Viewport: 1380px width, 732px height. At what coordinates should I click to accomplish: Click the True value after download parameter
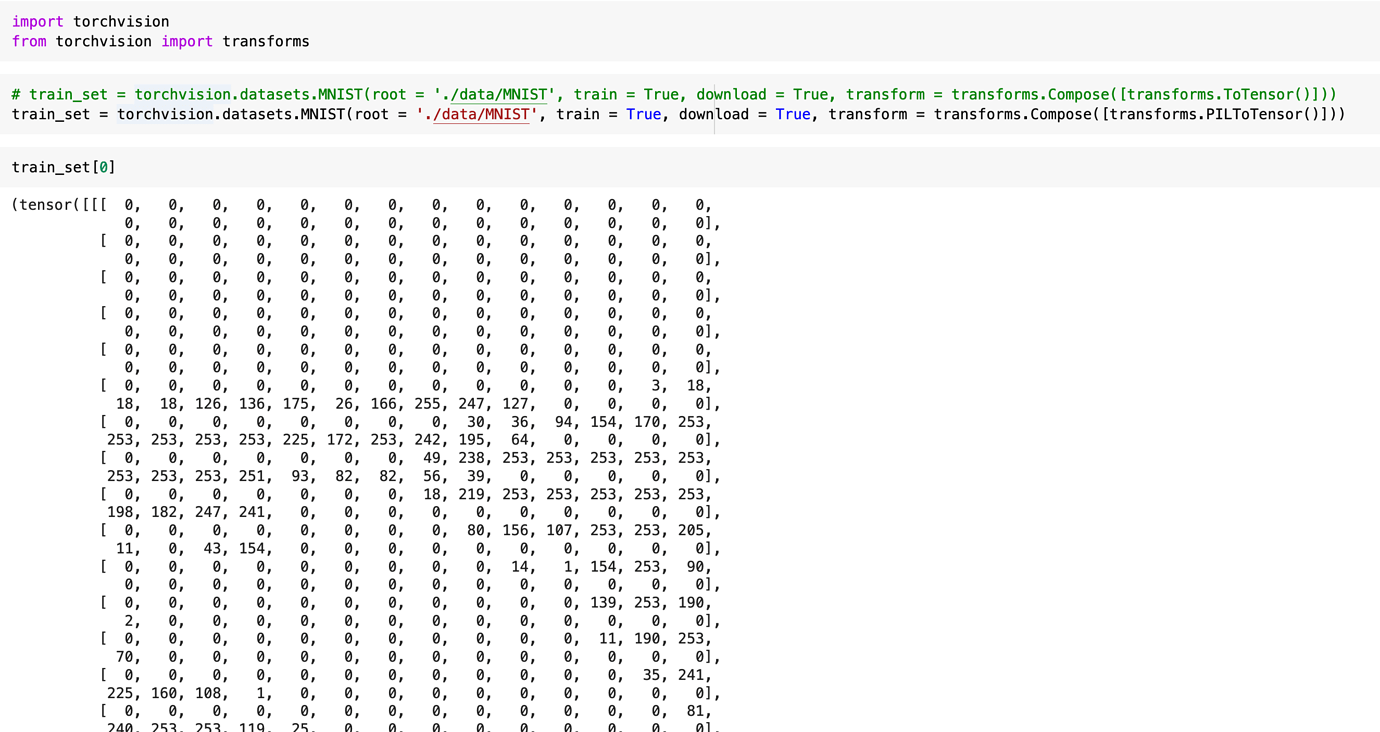point(793,114)
